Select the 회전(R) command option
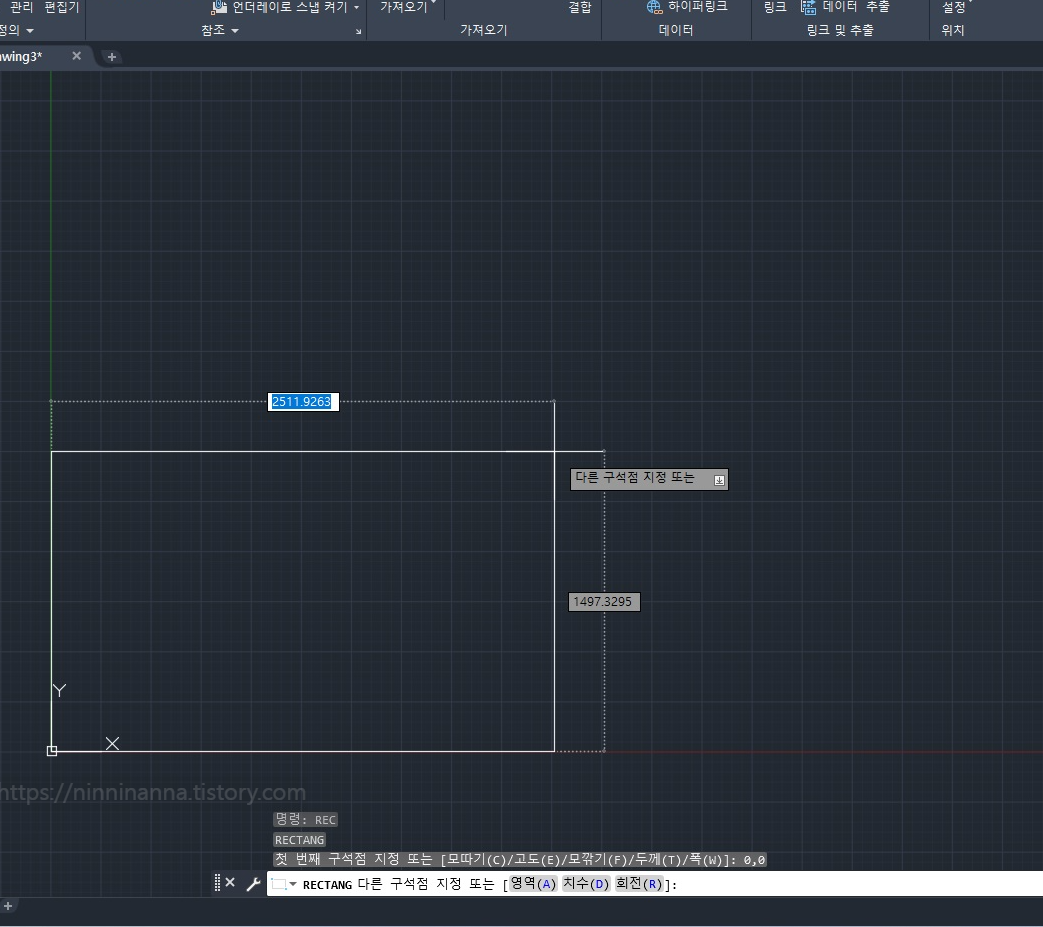The width and height of the screenshot is (1043, 927). click(639, 884)
